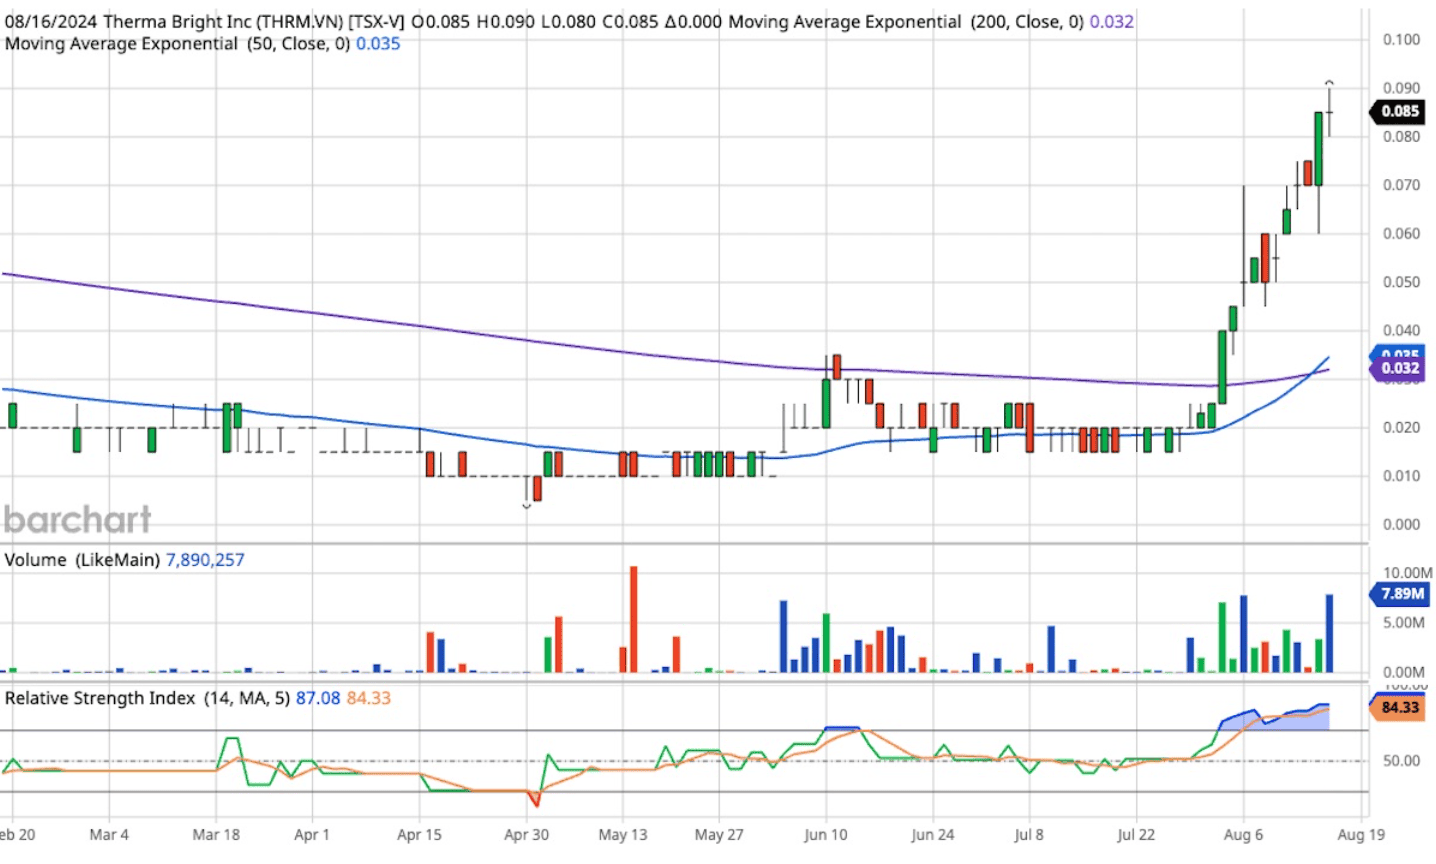Click the Jun 10 date axis label
1436x864 pixels.
(x=825, y=834)
